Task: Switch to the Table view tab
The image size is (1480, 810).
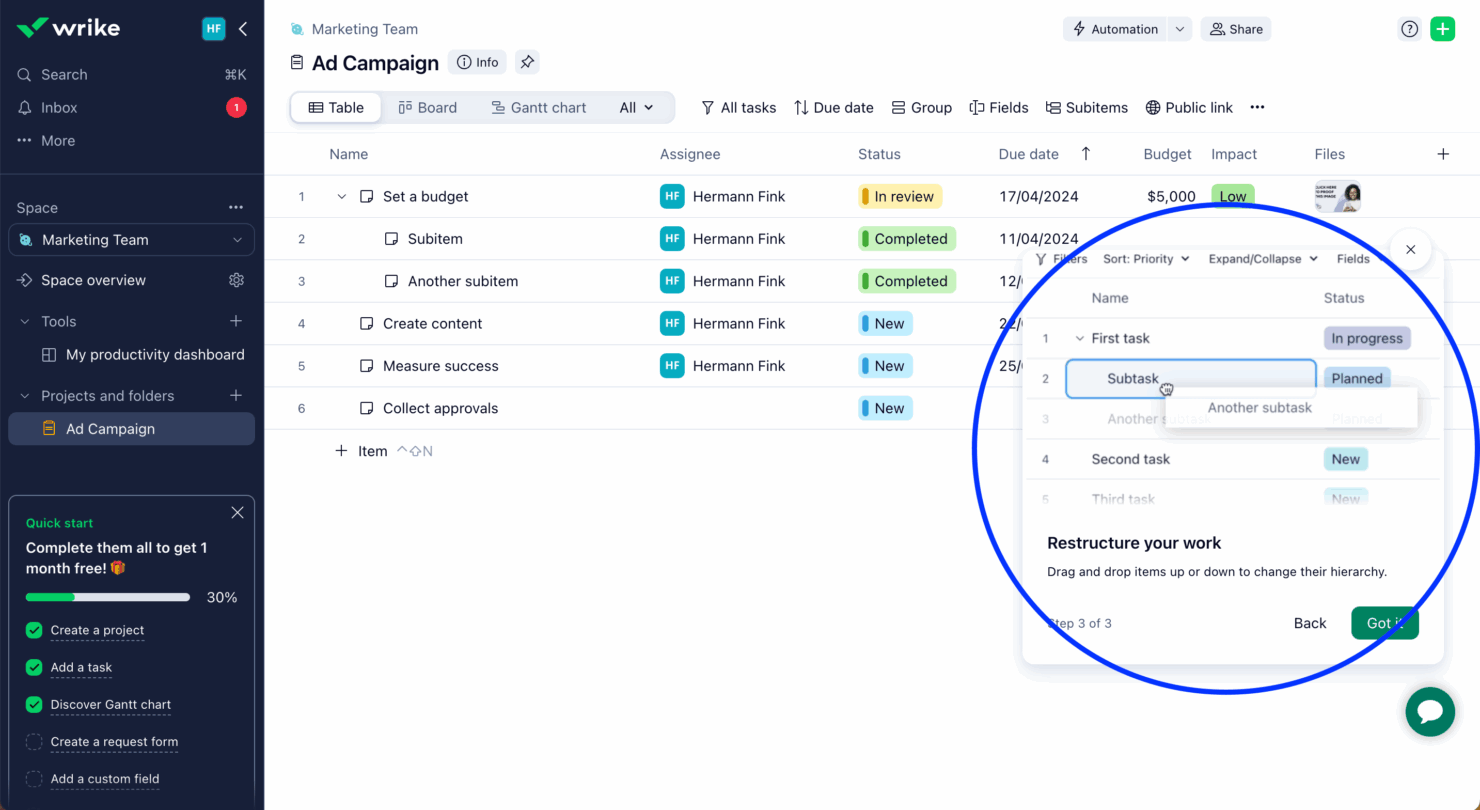Action: [336, 108]
